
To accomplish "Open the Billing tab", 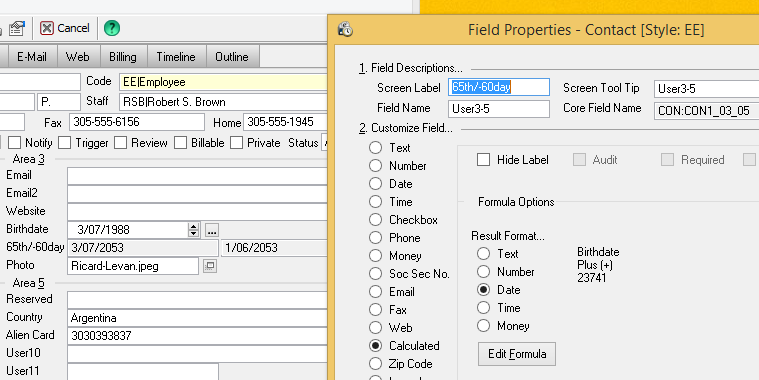I will [x=122, y=57].
